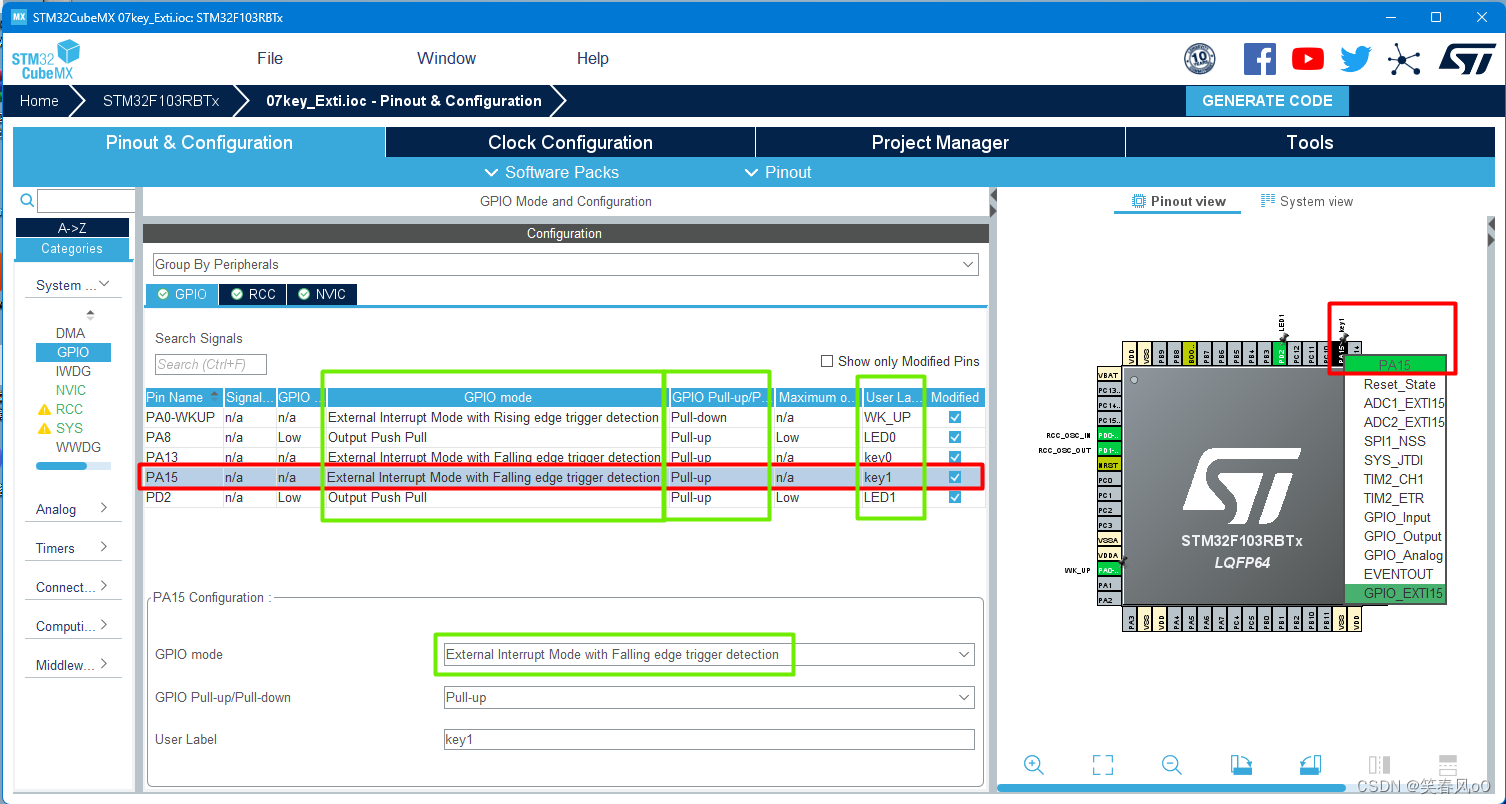Rotate the chip clockwise
1506x804 pixels.
1241,765
